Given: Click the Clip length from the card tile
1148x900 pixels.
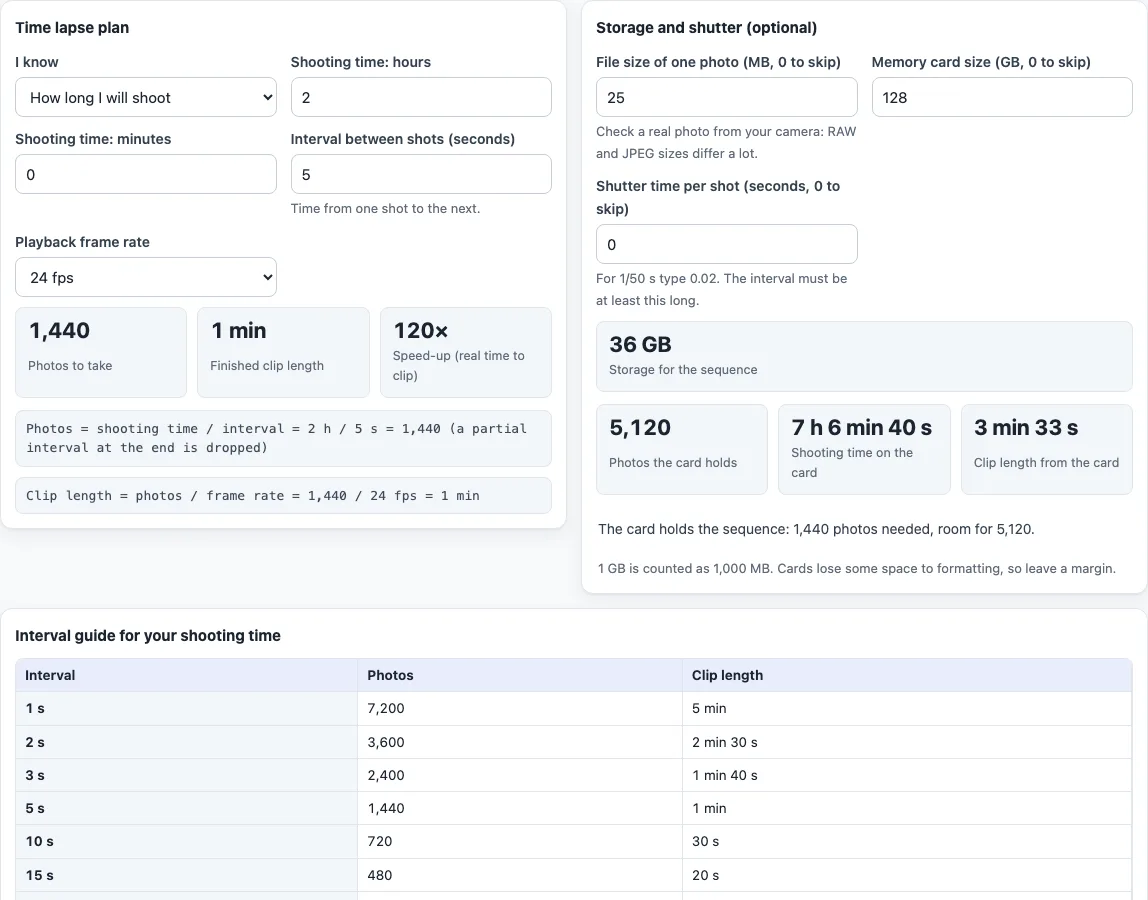Looking at the screenshot, I should tap(1047, 450).
